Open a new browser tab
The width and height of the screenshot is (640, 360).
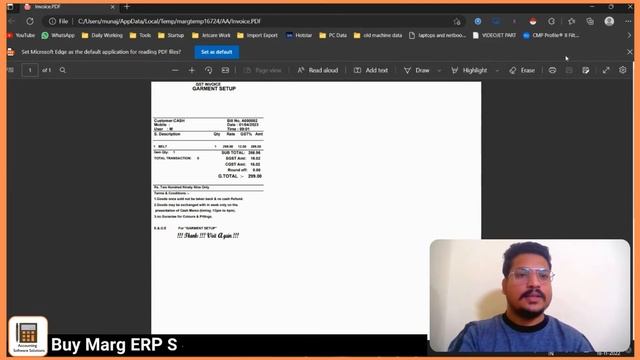click(127, 7)
